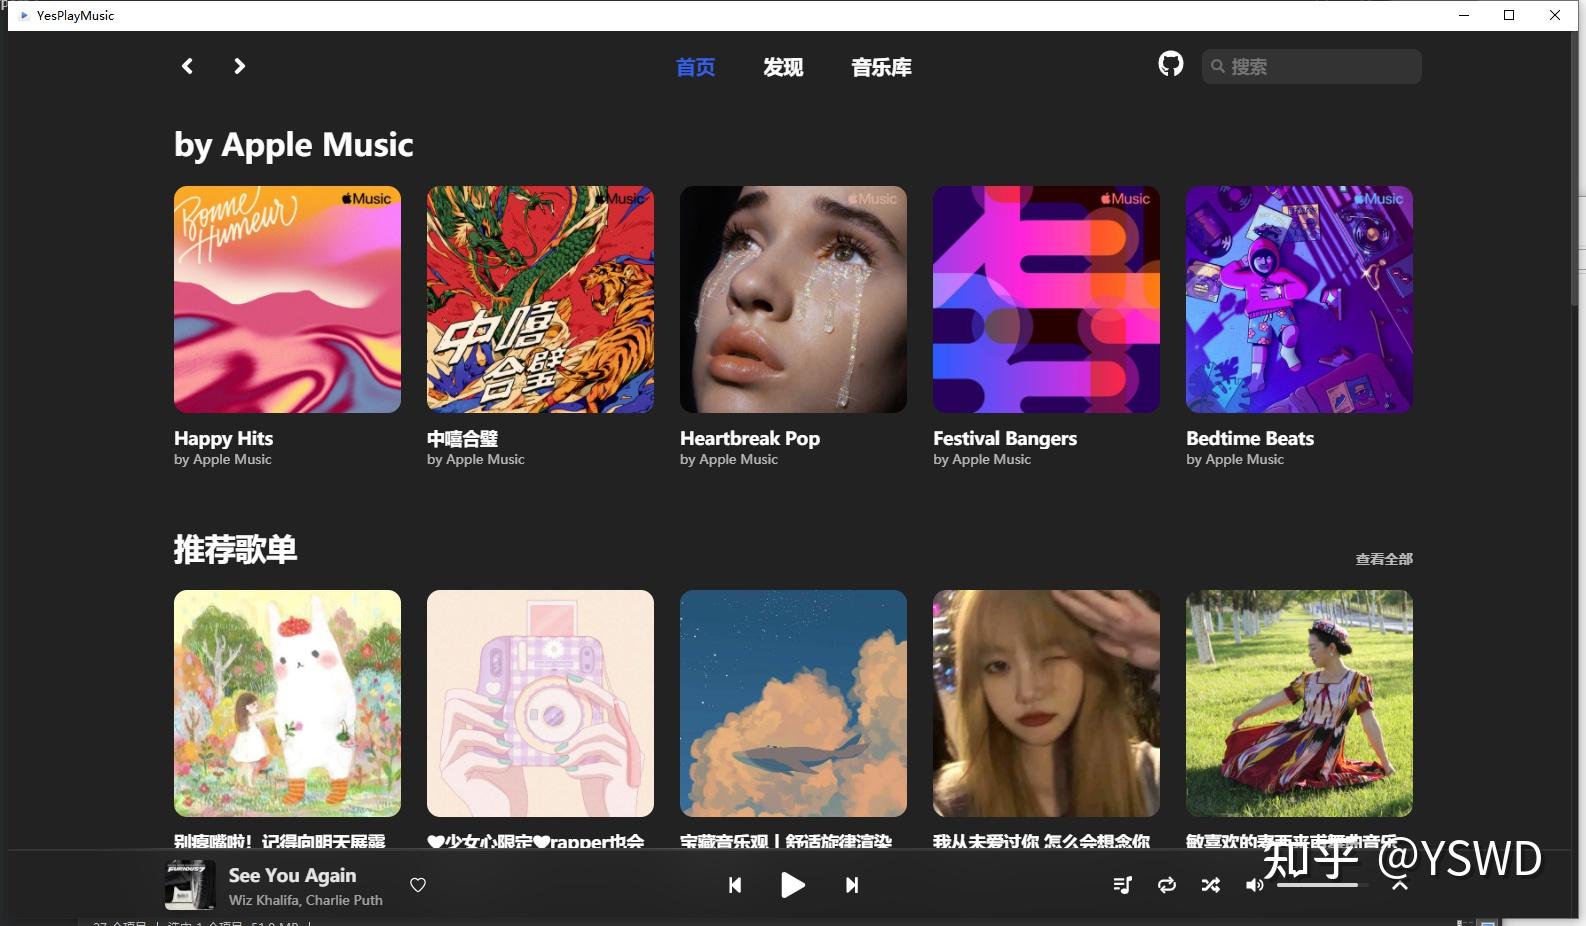Click the search magnifier icon

point(1217,67)
